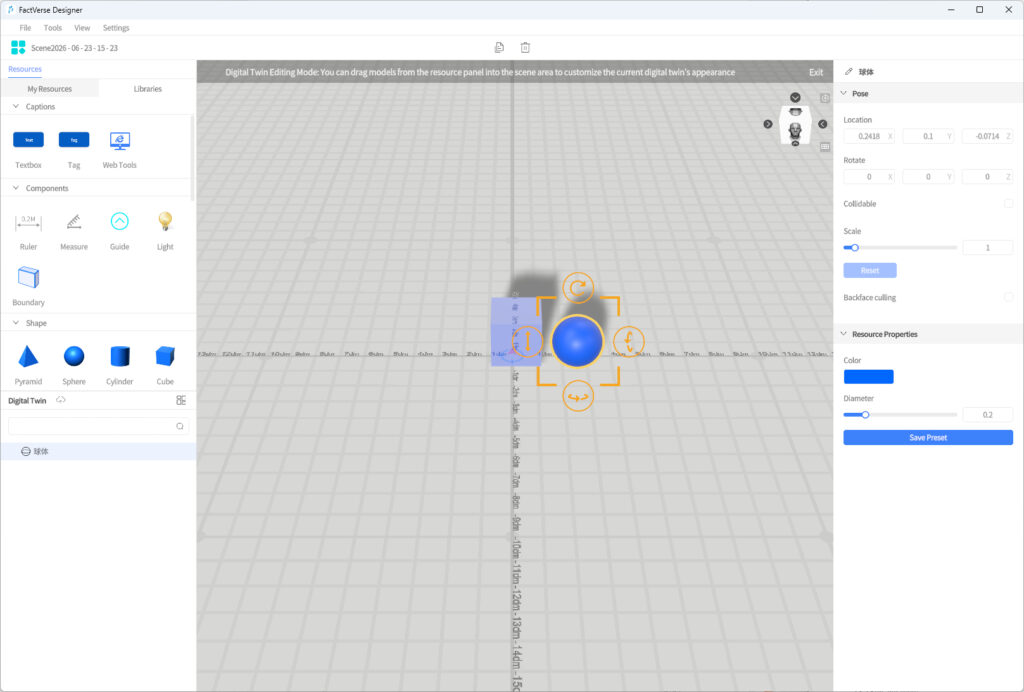This screenshot has height=692, width=1024.
Task: Select the Ruler component
Action: [x=28, y=223]
